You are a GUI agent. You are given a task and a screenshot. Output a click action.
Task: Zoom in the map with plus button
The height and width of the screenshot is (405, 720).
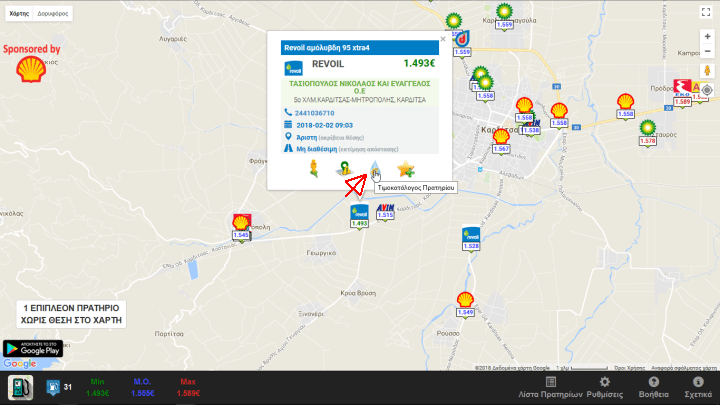click(707, 37)
